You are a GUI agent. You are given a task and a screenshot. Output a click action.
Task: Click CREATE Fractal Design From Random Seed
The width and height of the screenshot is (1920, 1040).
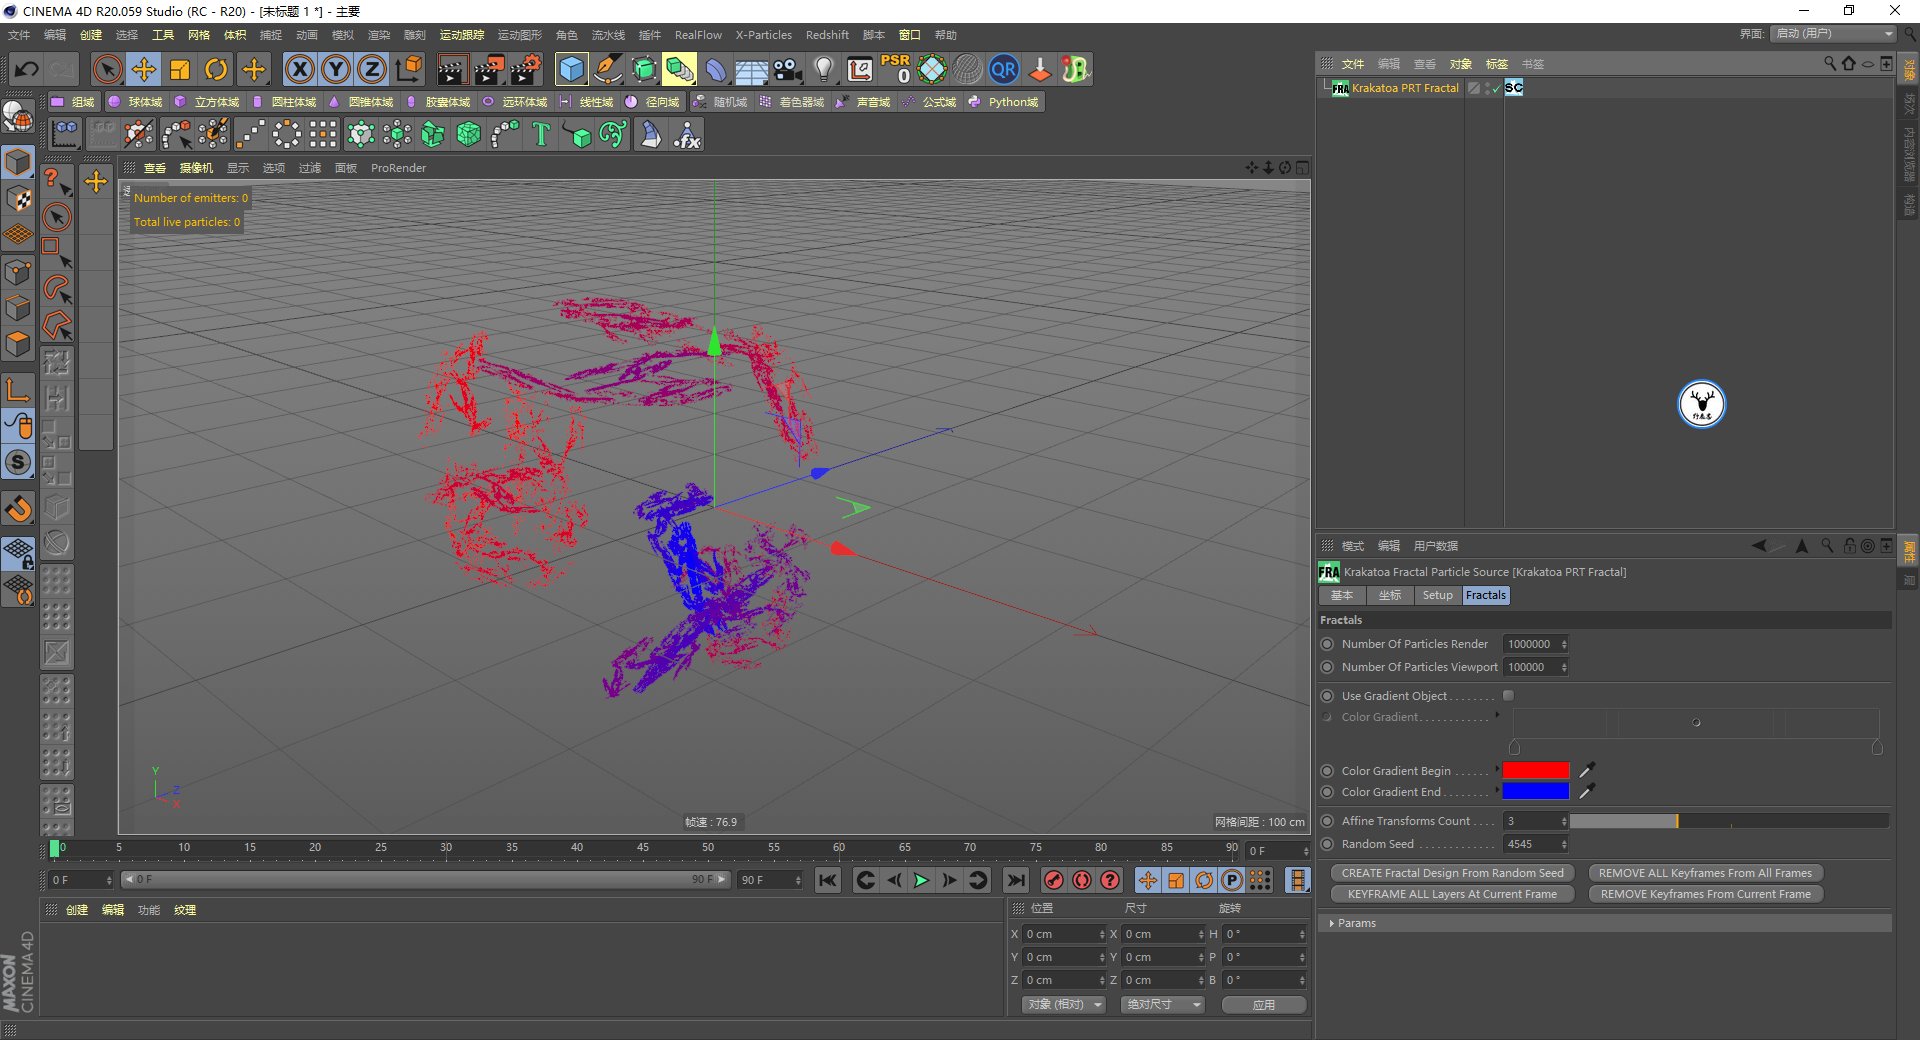coord(1452,873)
